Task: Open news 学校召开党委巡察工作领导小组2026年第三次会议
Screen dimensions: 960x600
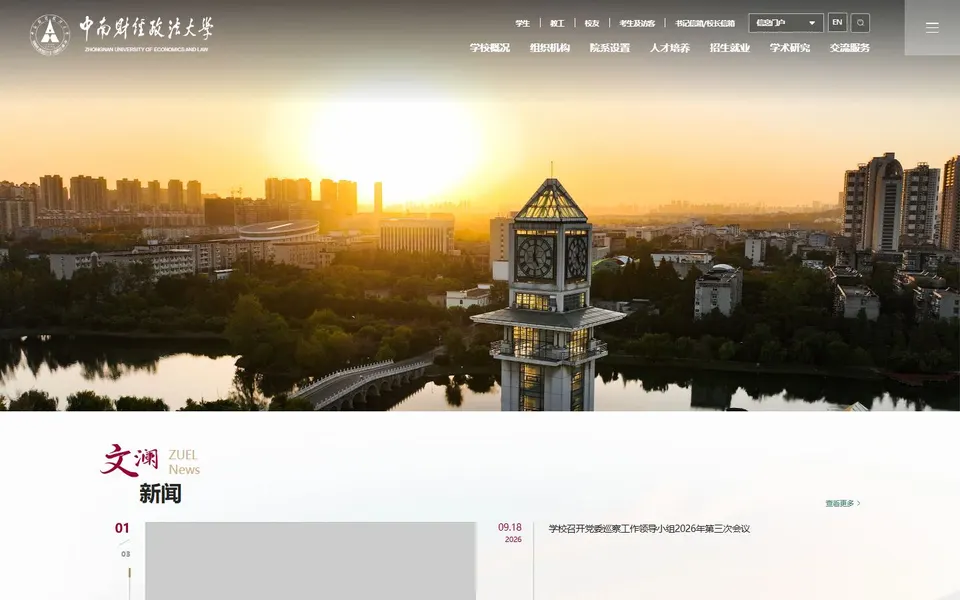Action: click(x=649, y=529)
